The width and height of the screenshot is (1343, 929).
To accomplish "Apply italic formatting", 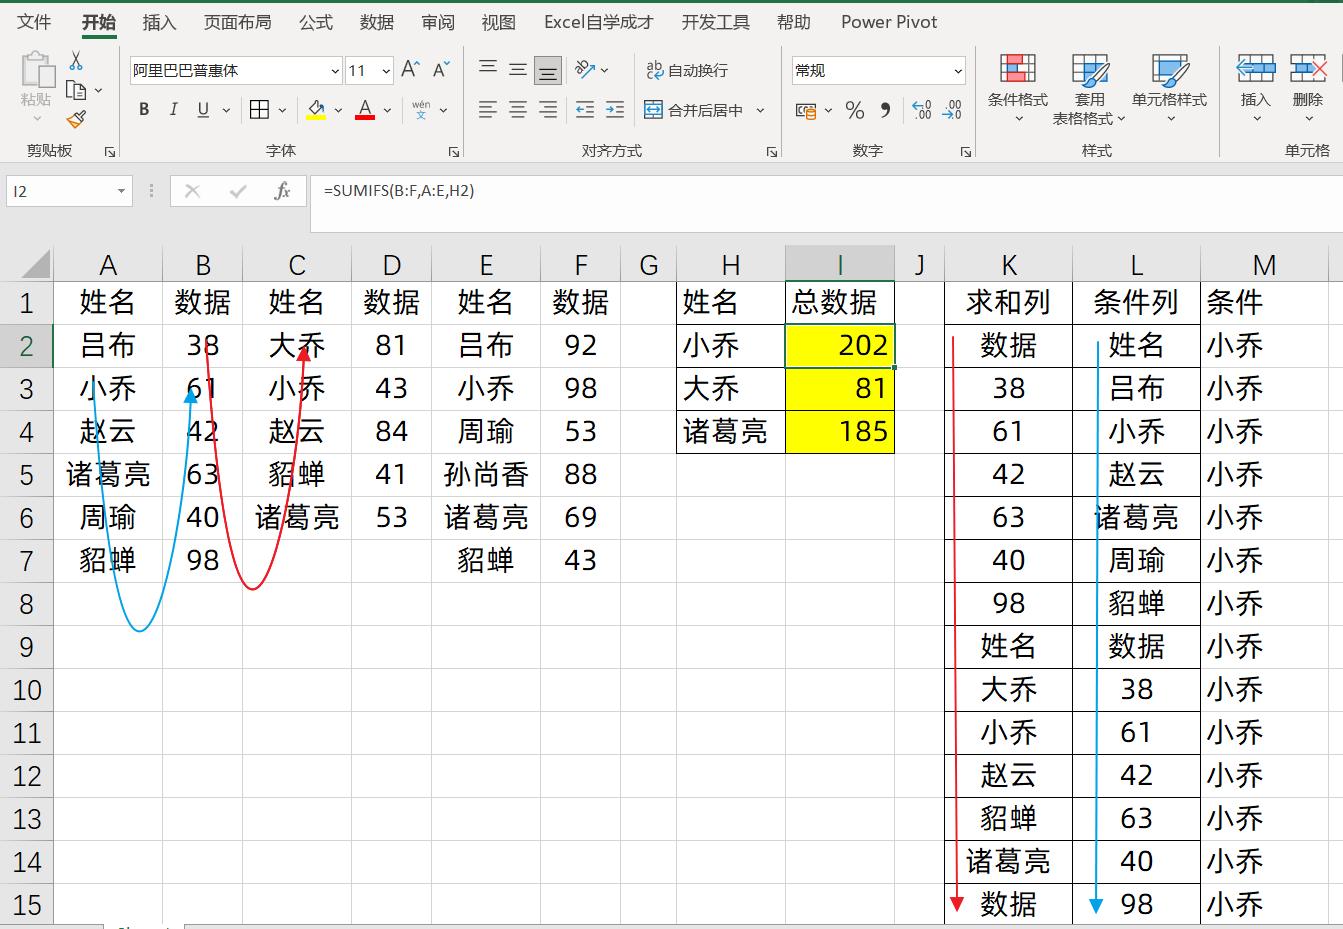I will point(172,110).
